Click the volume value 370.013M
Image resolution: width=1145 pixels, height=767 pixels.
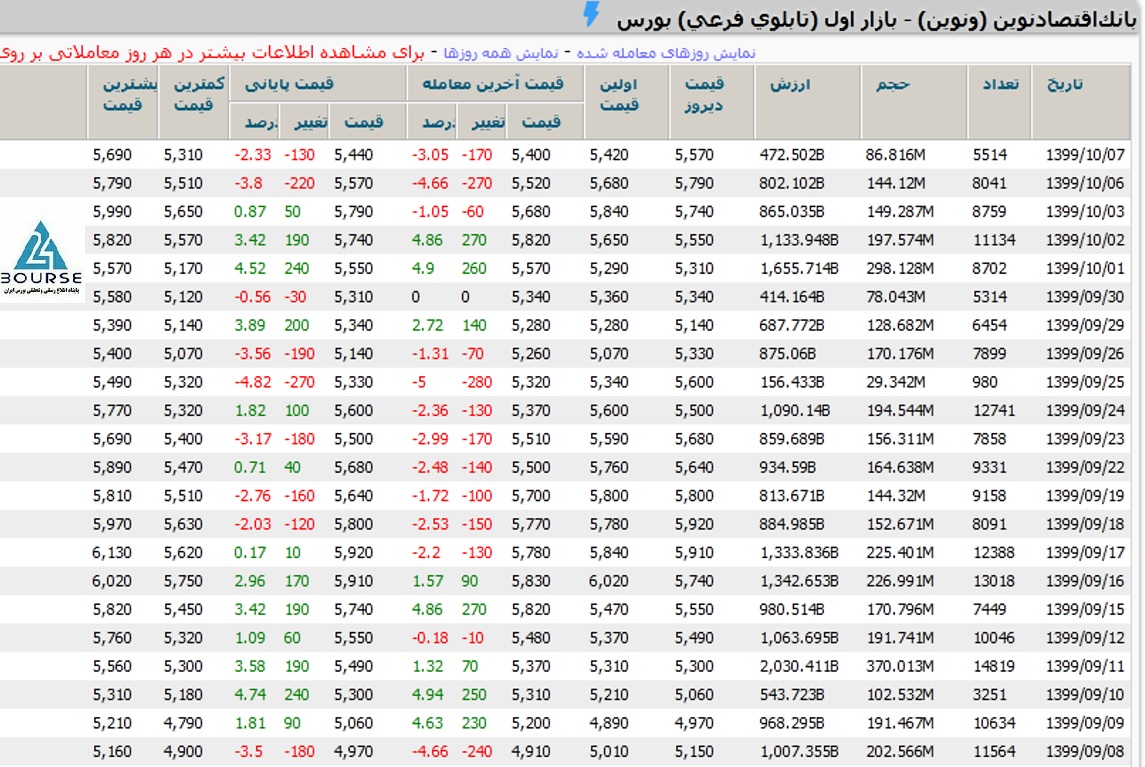pos(900,667)
